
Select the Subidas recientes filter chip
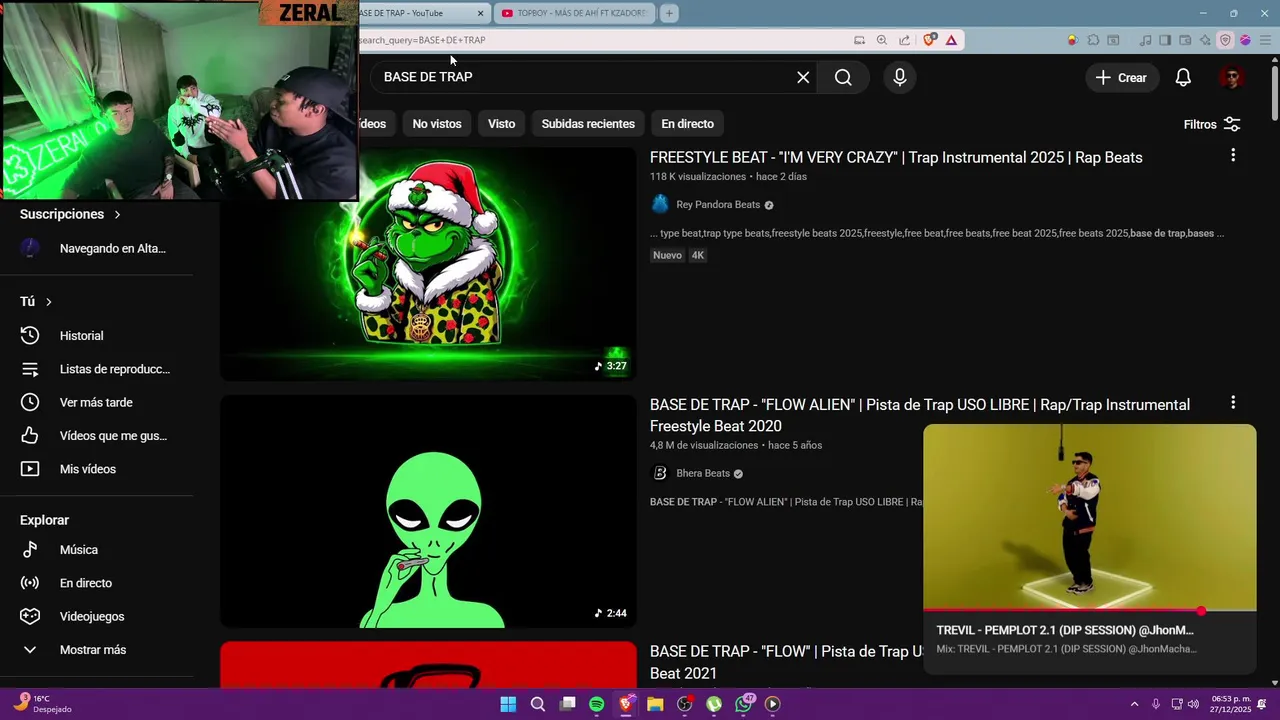(x=588, y=124)
